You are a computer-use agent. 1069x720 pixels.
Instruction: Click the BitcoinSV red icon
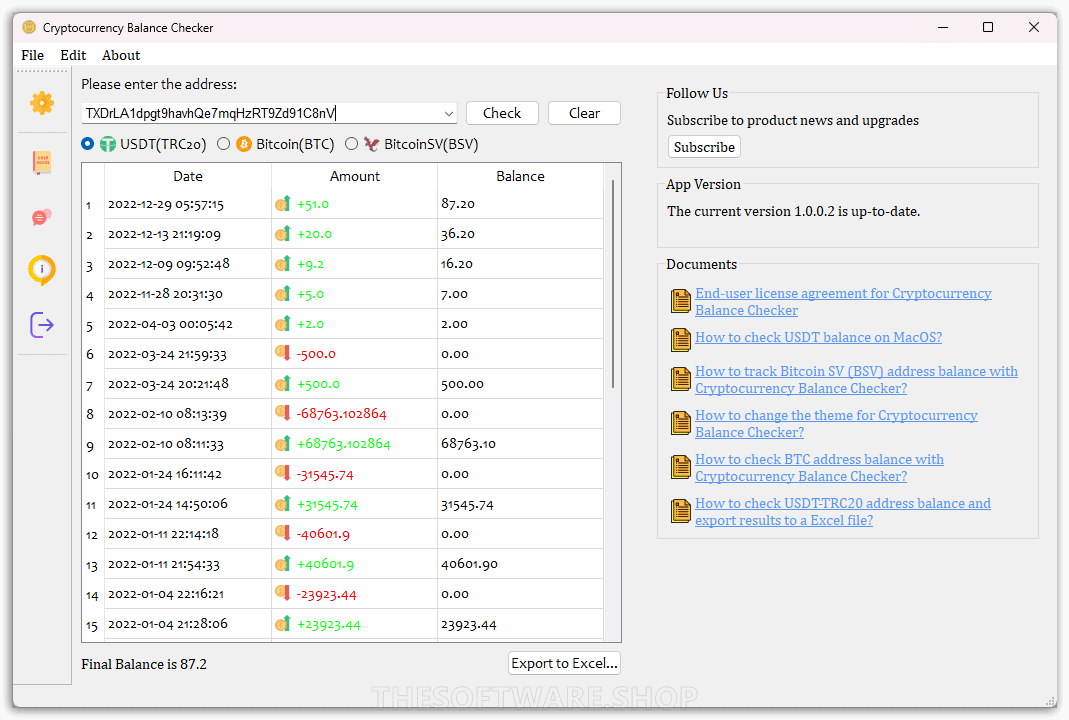point(372,145)
